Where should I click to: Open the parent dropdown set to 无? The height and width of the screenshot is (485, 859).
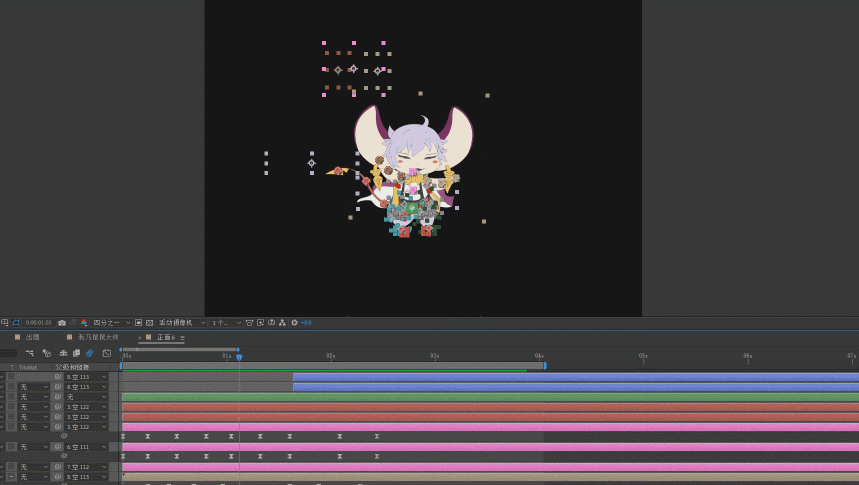86,397
